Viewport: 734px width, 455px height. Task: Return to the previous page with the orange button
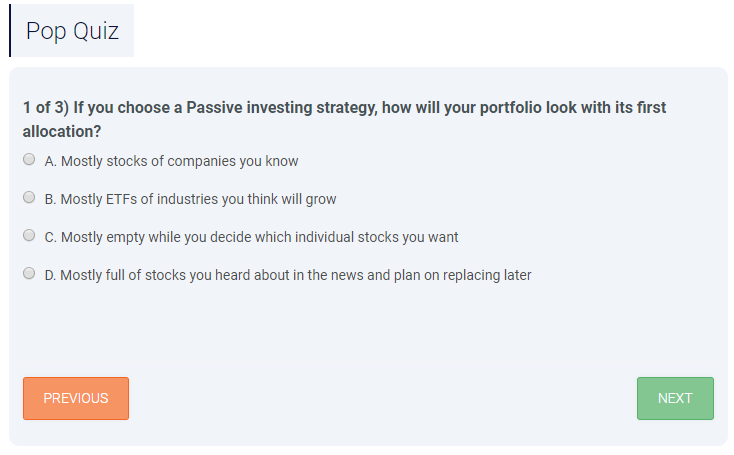pyautogui.click(x=76, y=398)
